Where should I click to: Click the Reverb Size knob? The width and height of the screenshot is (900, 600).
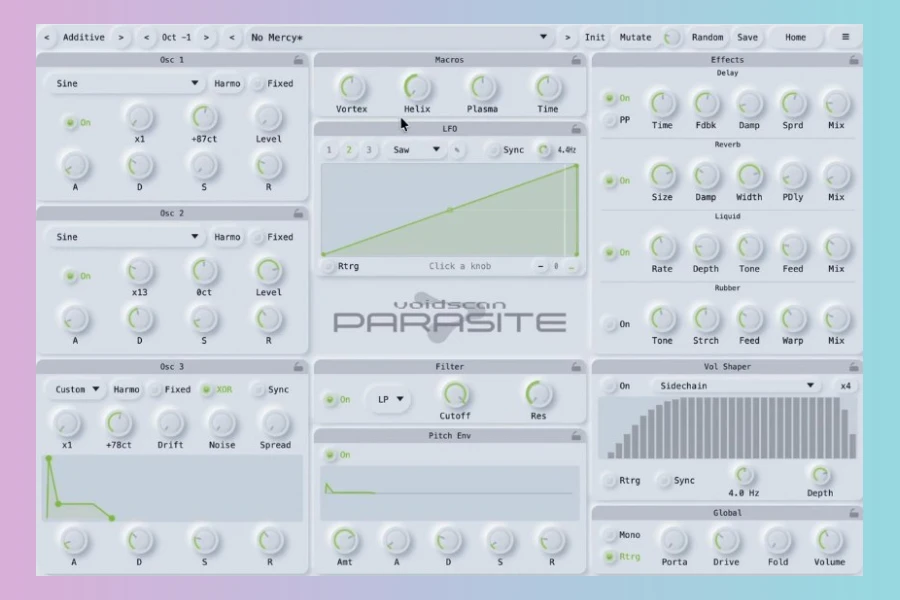click(x=662, y=176)
